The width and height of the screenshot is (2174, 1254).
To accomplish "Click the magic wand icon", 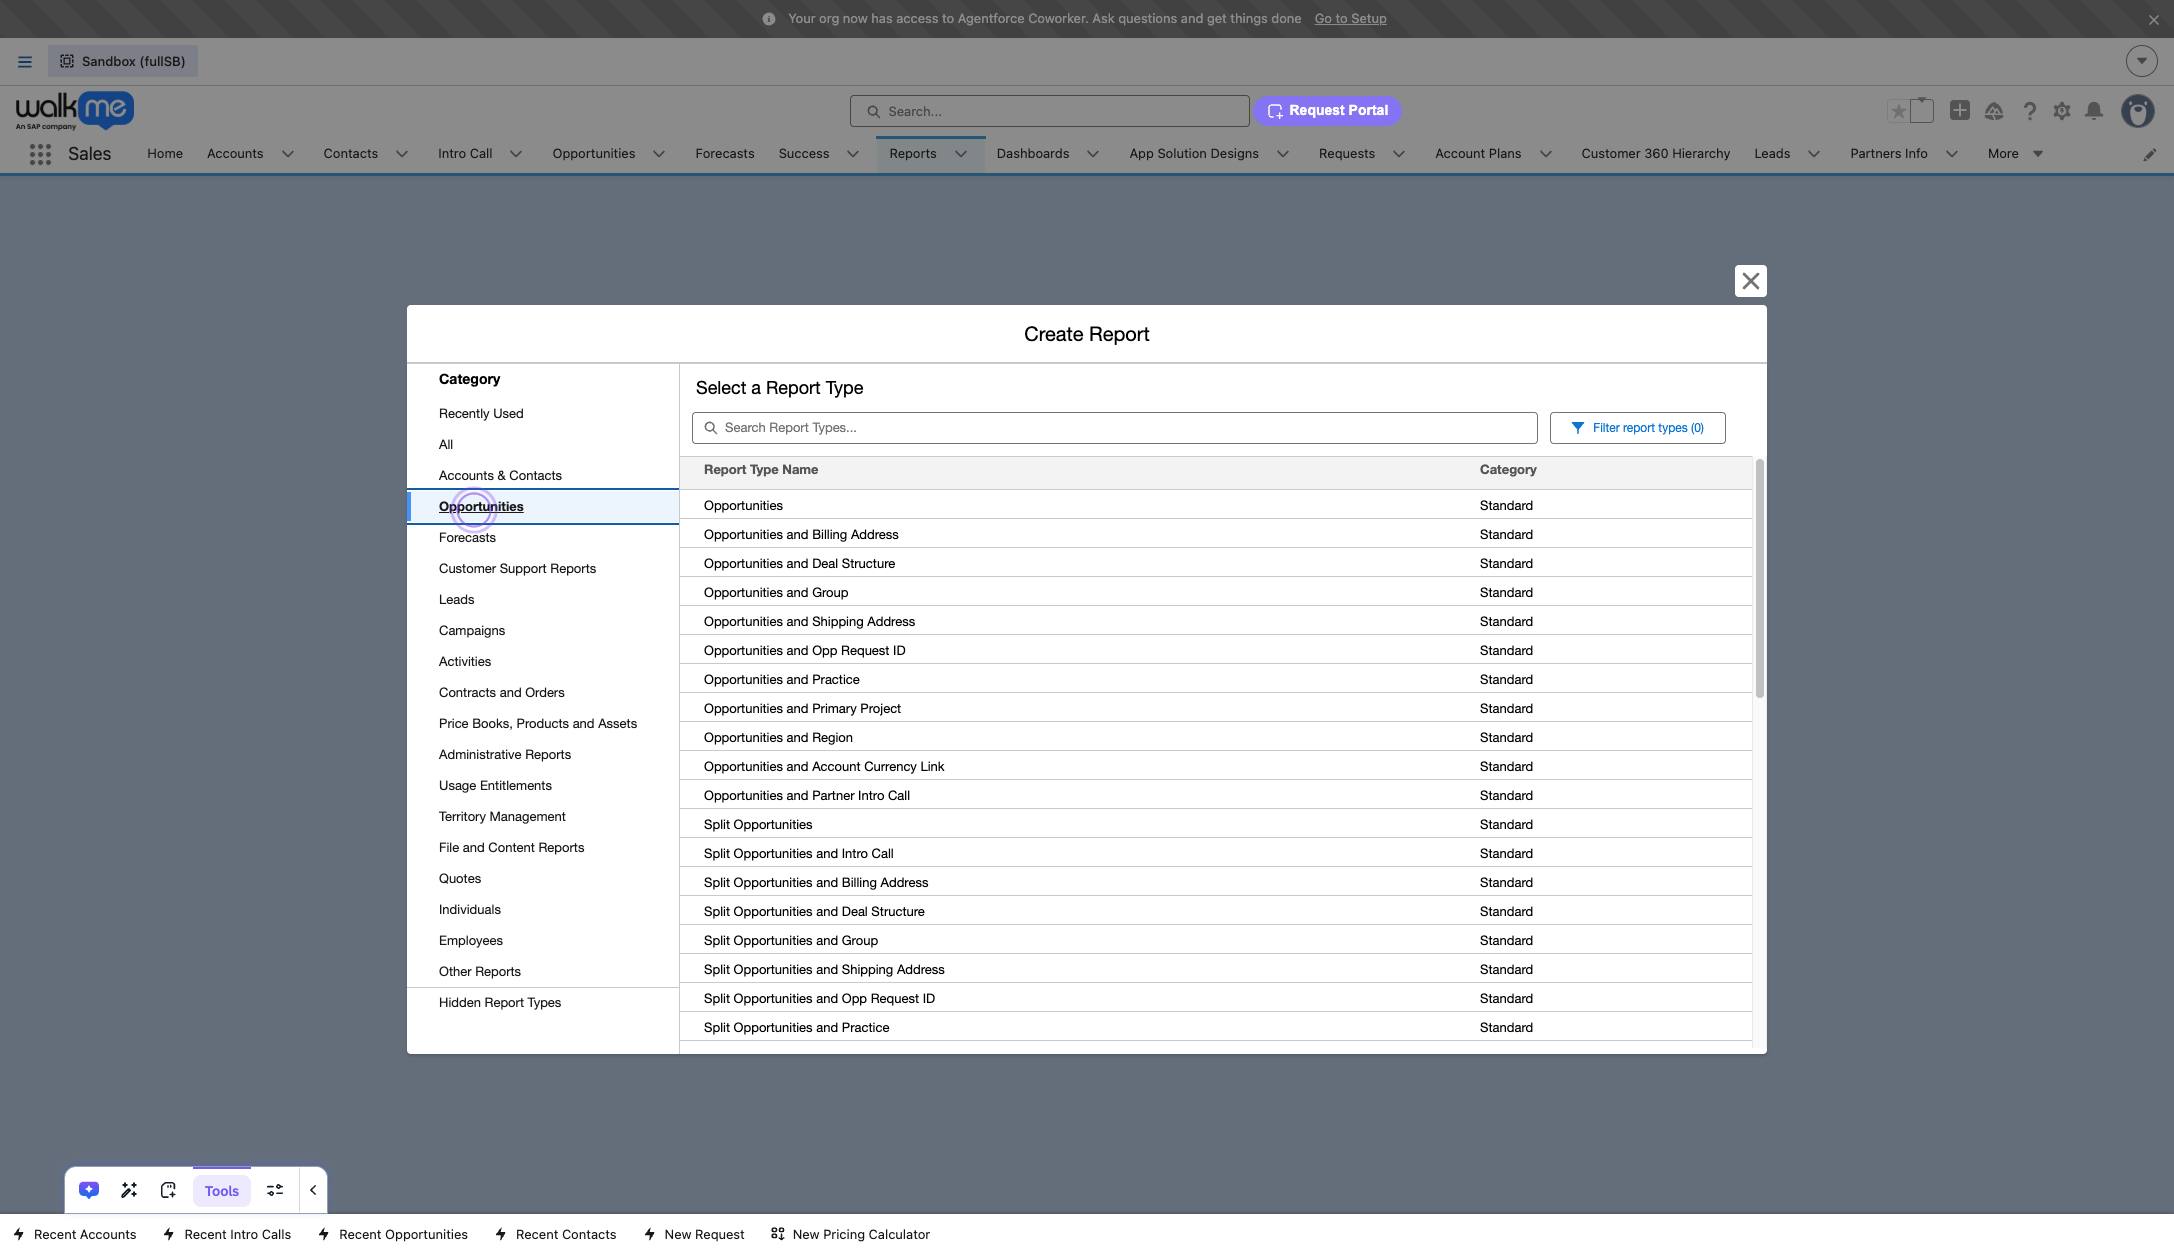I will pos(129,1190).
